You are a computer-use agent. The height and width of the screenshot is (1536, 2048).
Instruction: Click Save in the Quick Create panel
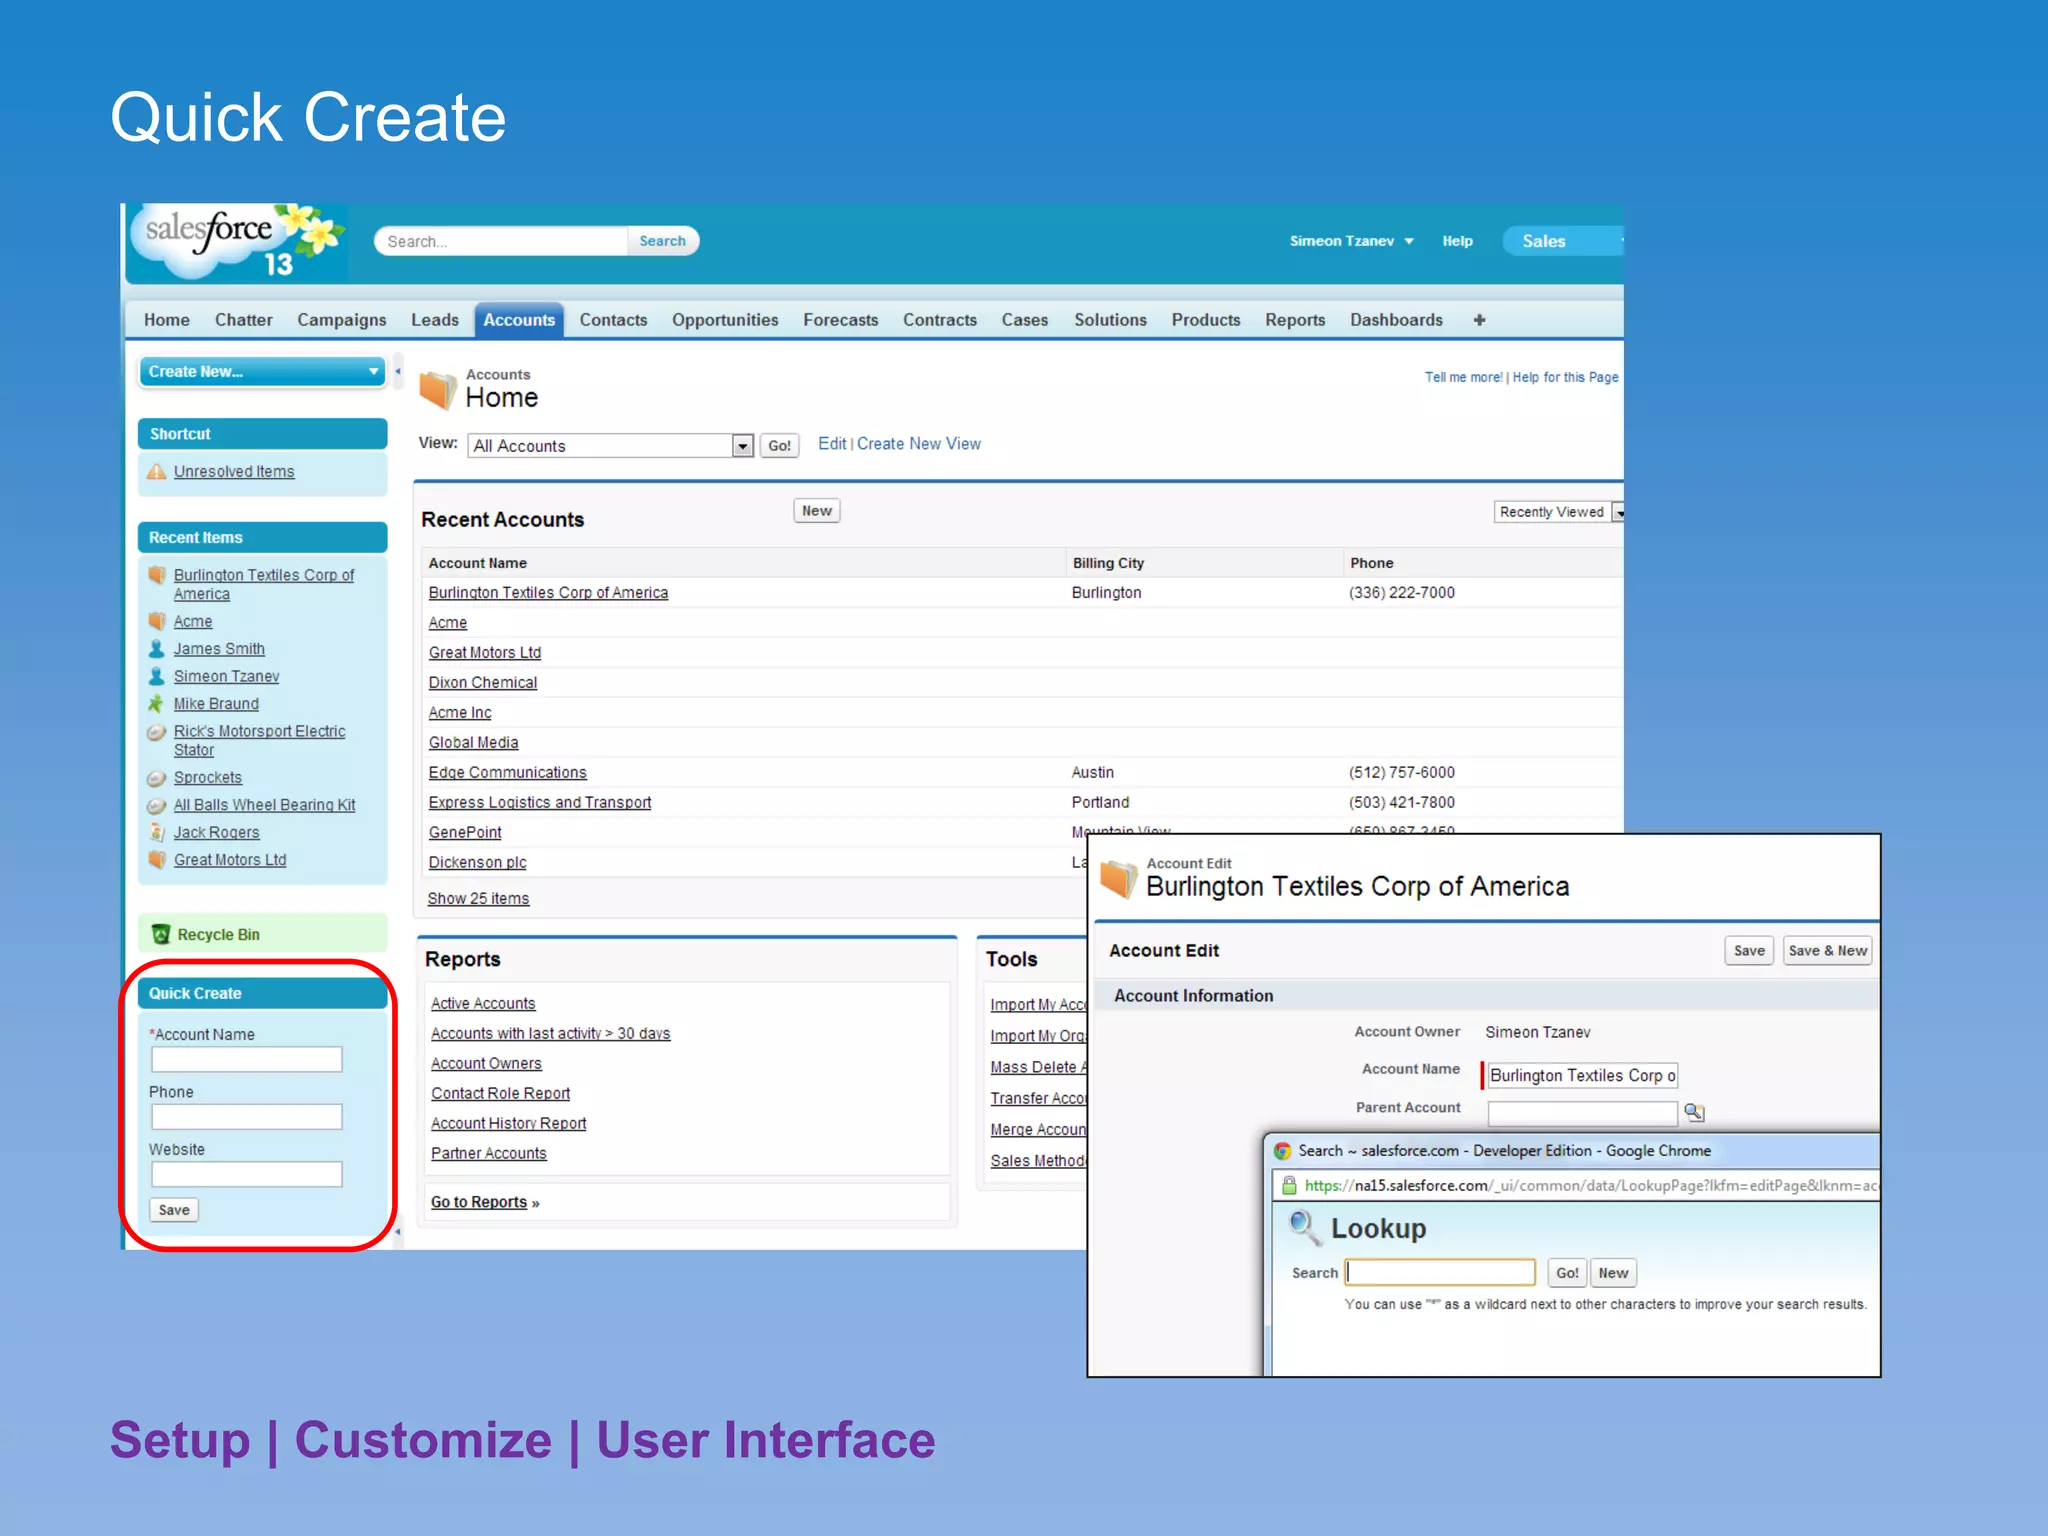(x=174, y=1210)
